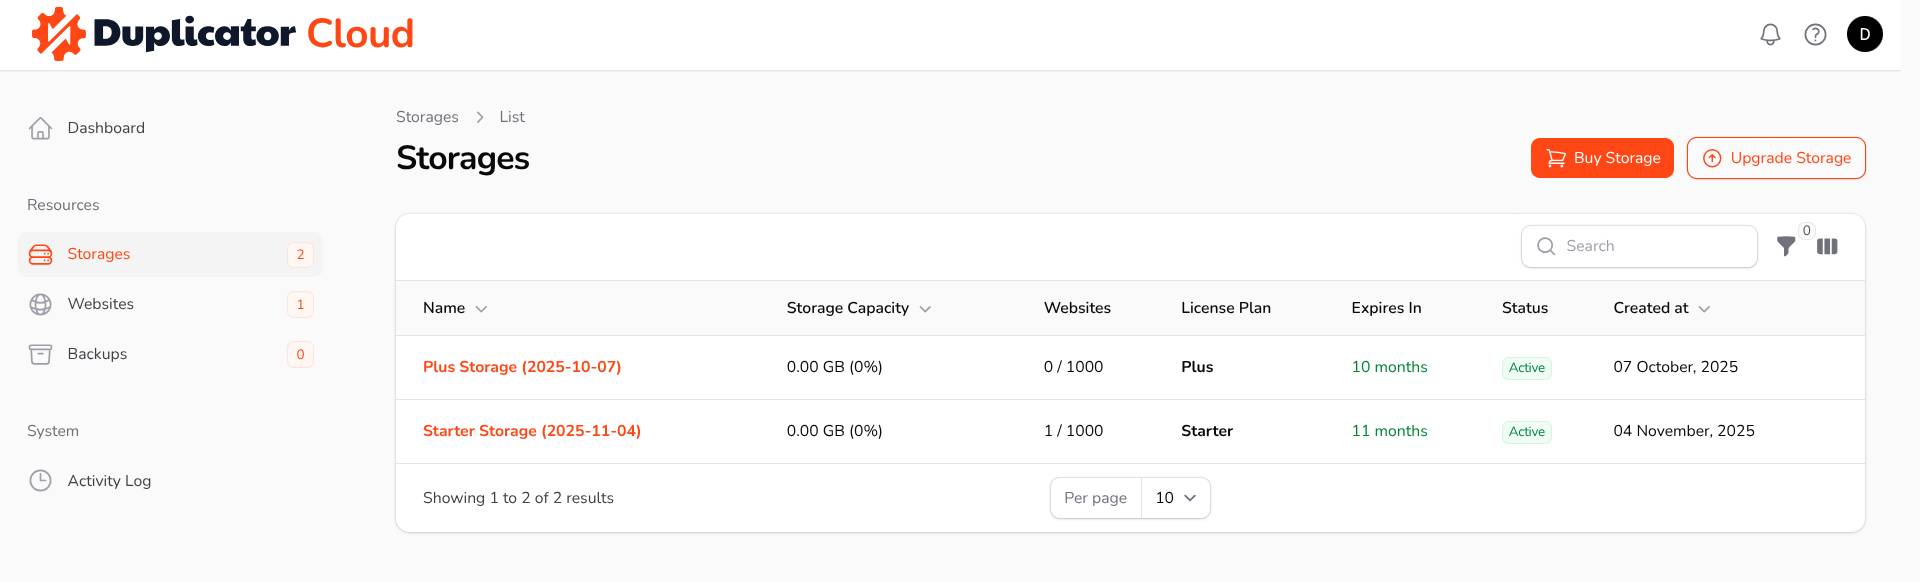Open the help question mark icon

1815,35
